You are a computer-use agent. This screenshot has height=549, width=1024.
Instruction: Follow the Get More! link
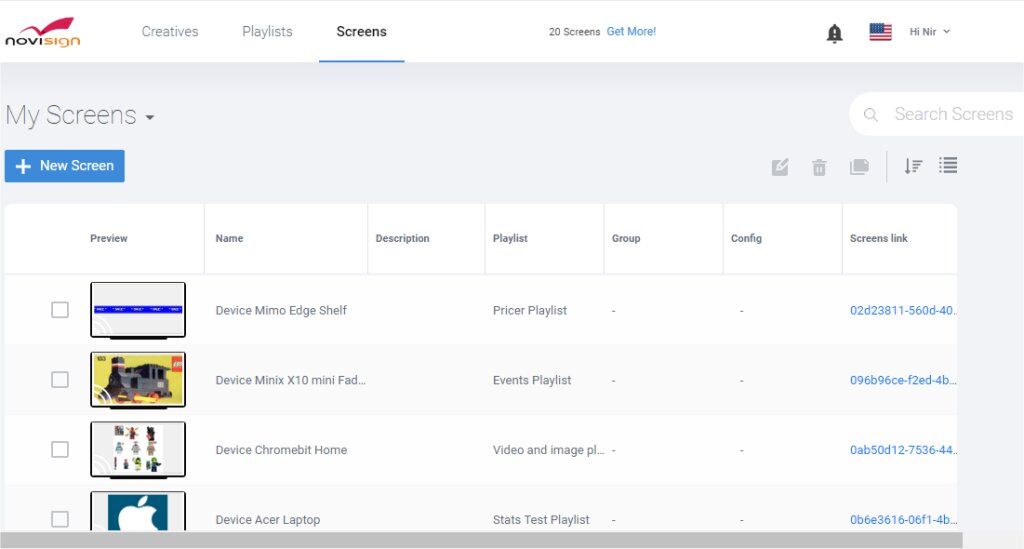631,32
